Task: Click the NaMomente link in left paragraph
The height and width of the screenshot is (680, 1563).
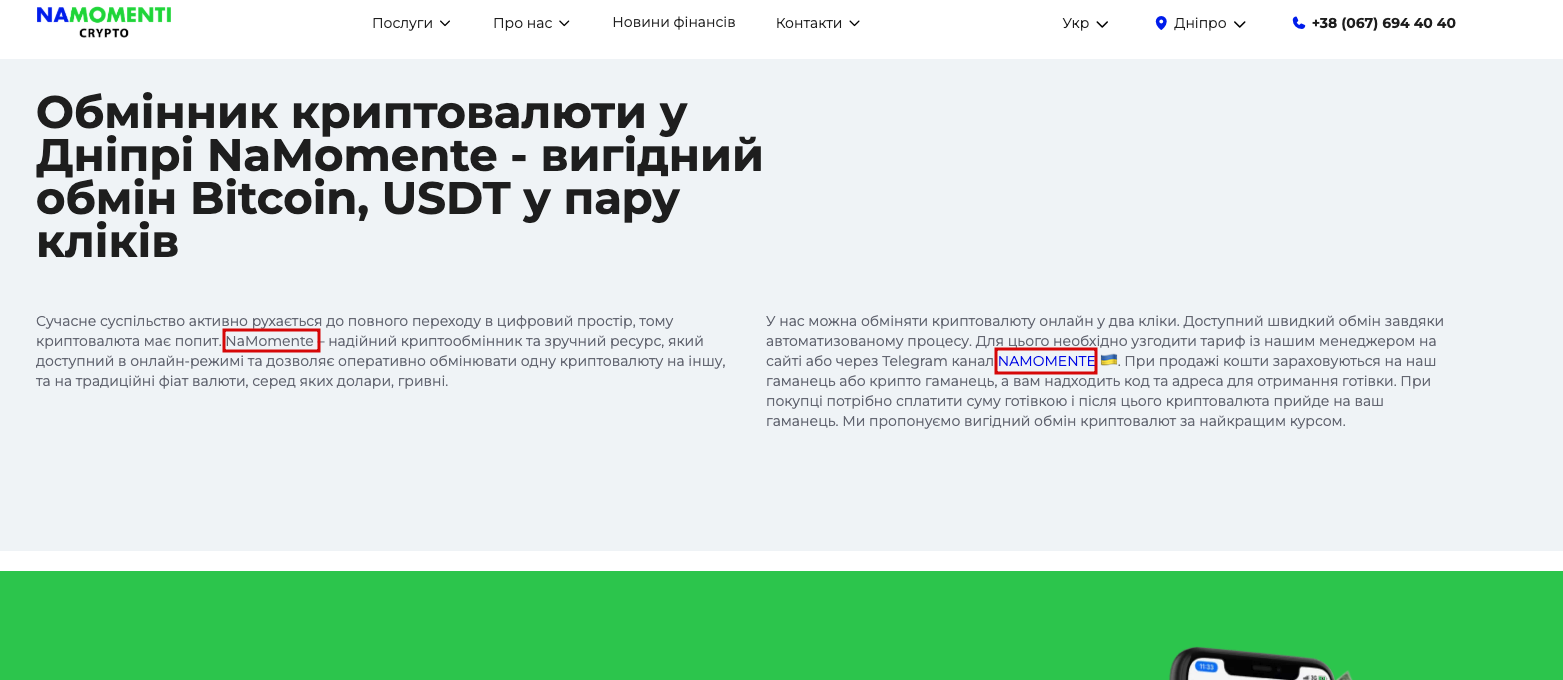Action: (x=270, y=341)
